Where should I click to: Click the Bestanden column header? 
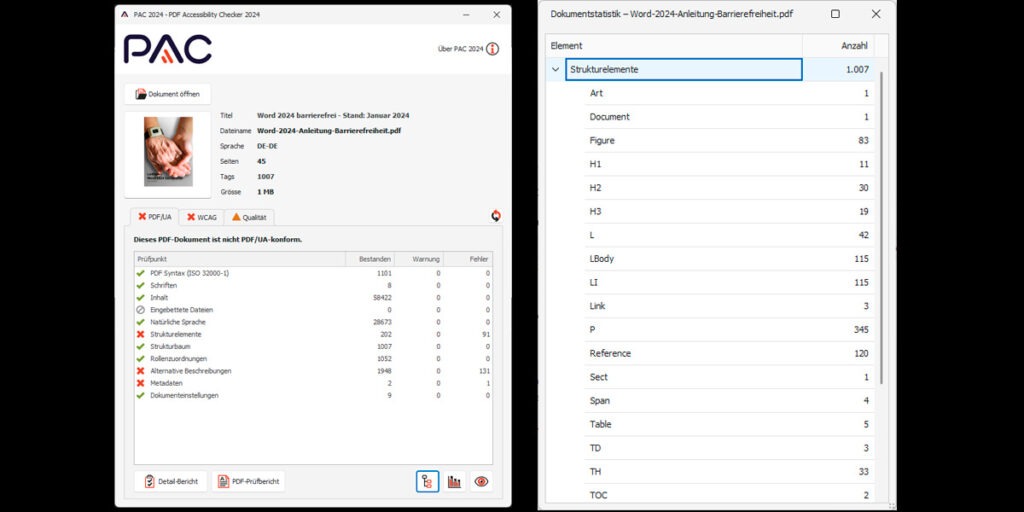(x=370, y=259)
